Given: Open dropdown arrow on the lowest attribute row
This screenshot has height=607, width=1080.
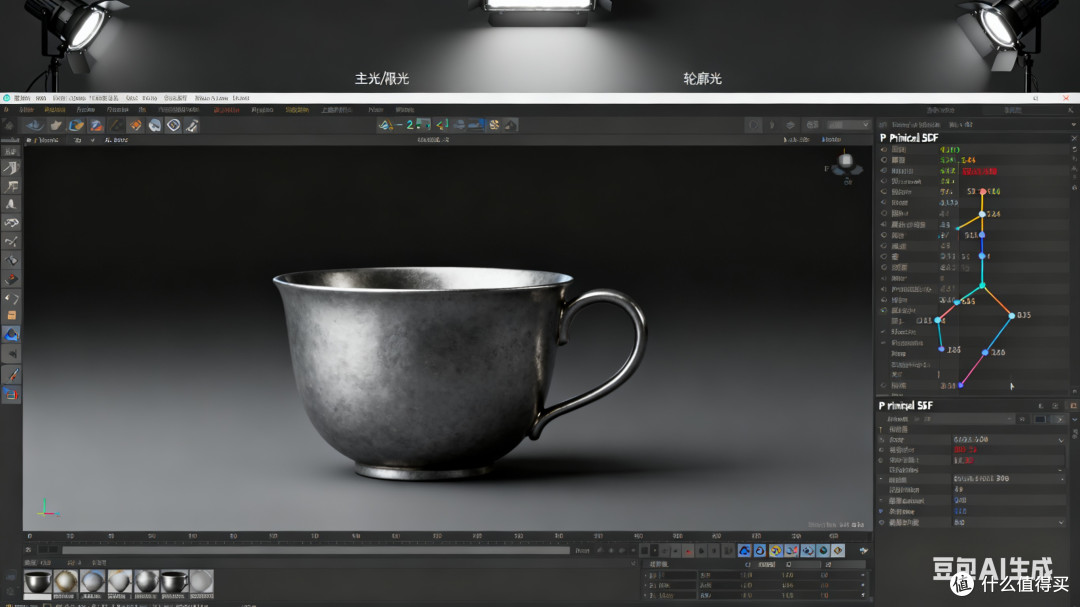Looking at the screenshot, I should pos(1061,522).
